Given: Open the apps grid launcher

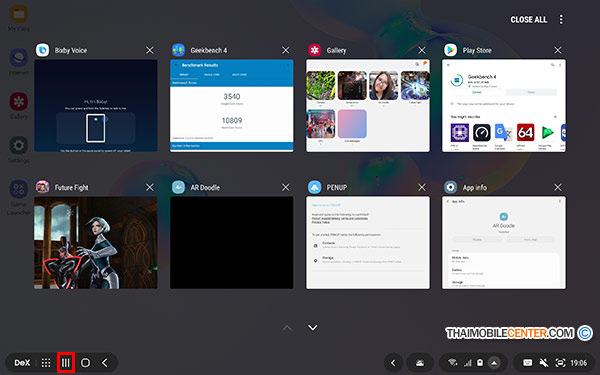Looking at the screenshot, I should click(x=46, y=362).
